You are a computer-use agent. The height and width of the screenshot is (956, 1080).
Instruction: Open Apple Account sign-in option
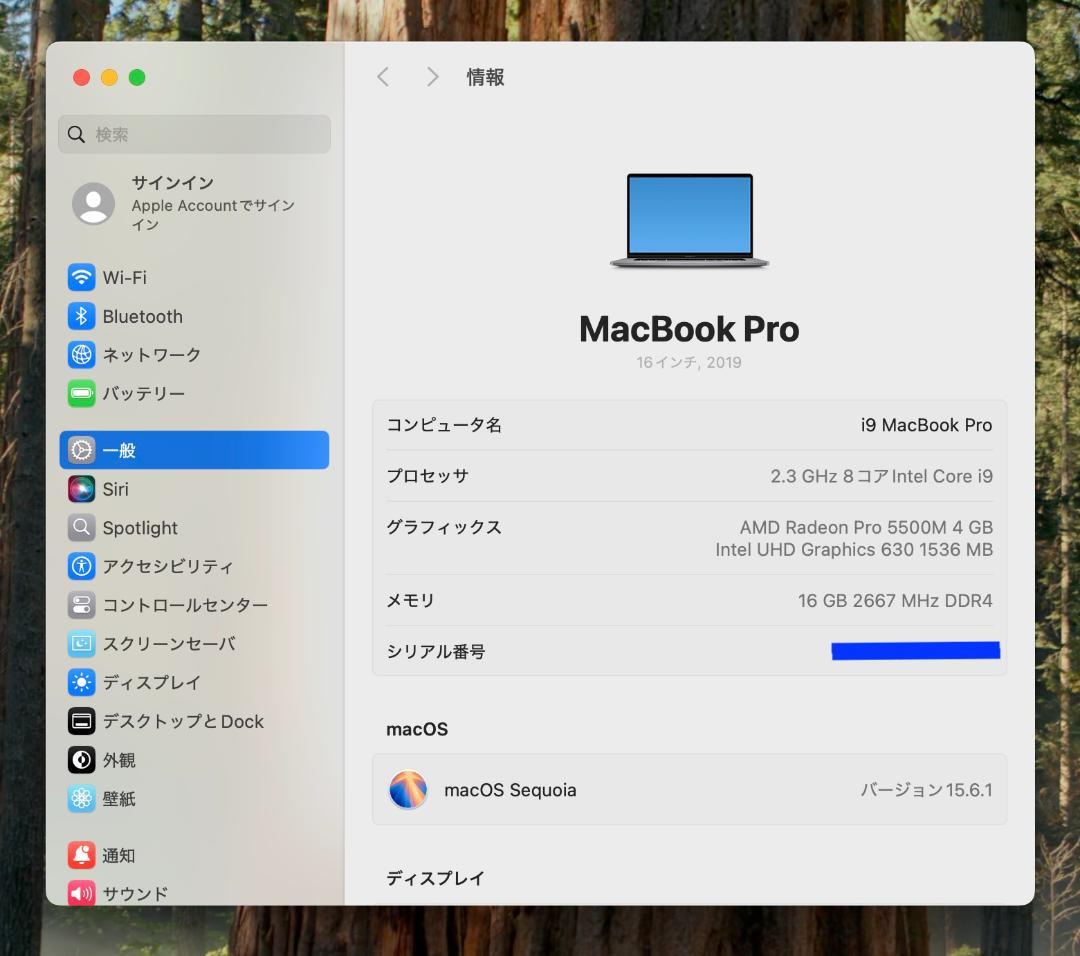click(x=193, y=203)
